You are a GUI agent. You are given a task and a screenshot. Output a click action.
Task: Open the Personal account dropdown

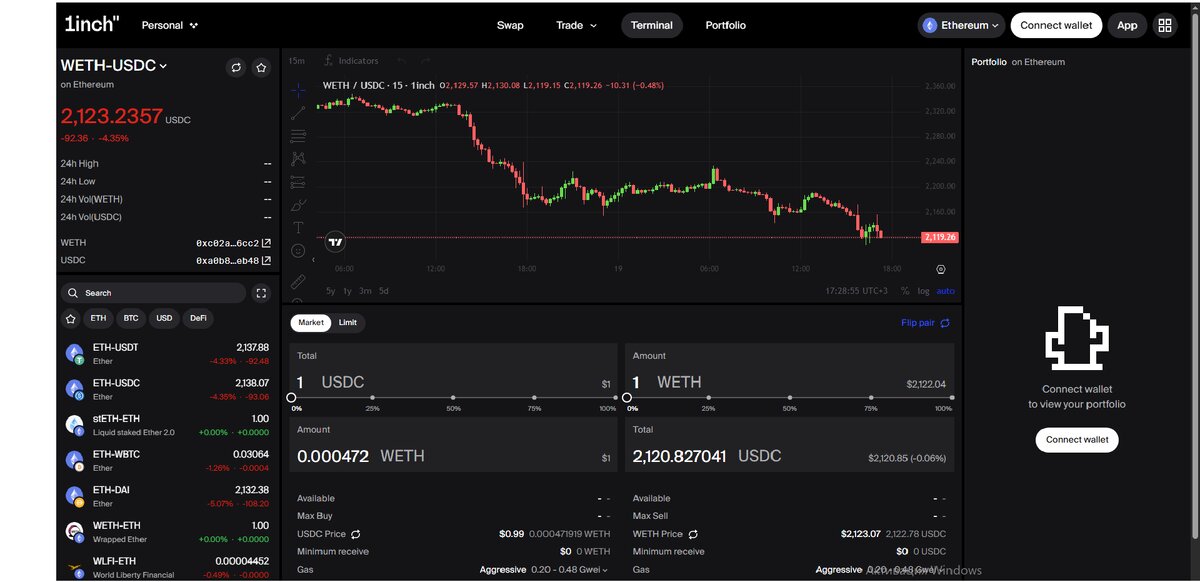point(170,25)
